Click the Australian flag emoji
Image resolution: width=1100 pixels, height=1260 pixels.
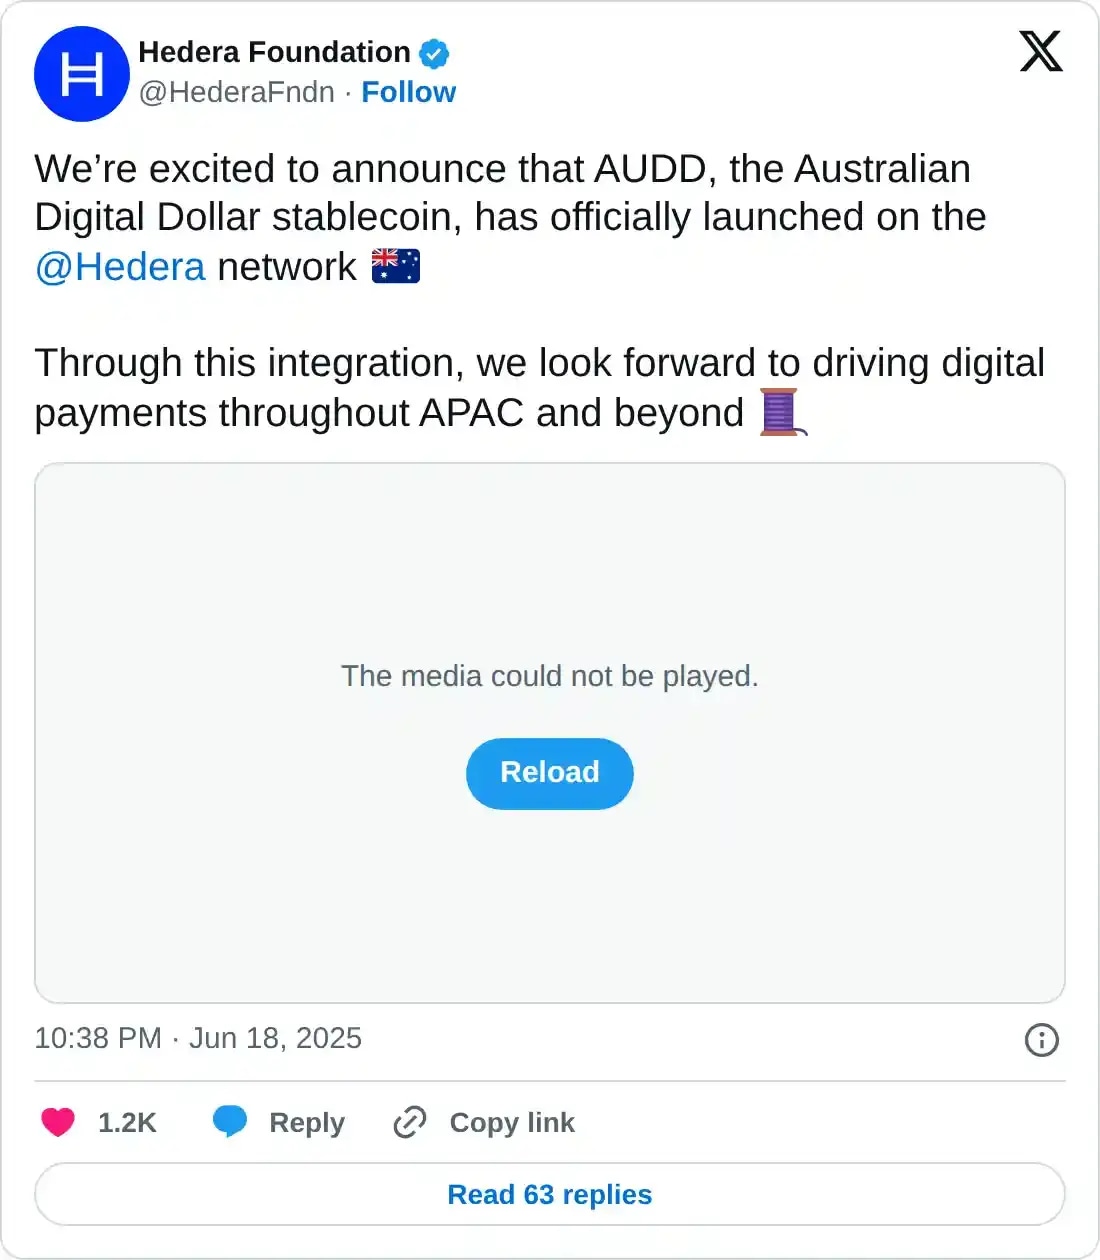pyautogui.click(x=396, y=267)
